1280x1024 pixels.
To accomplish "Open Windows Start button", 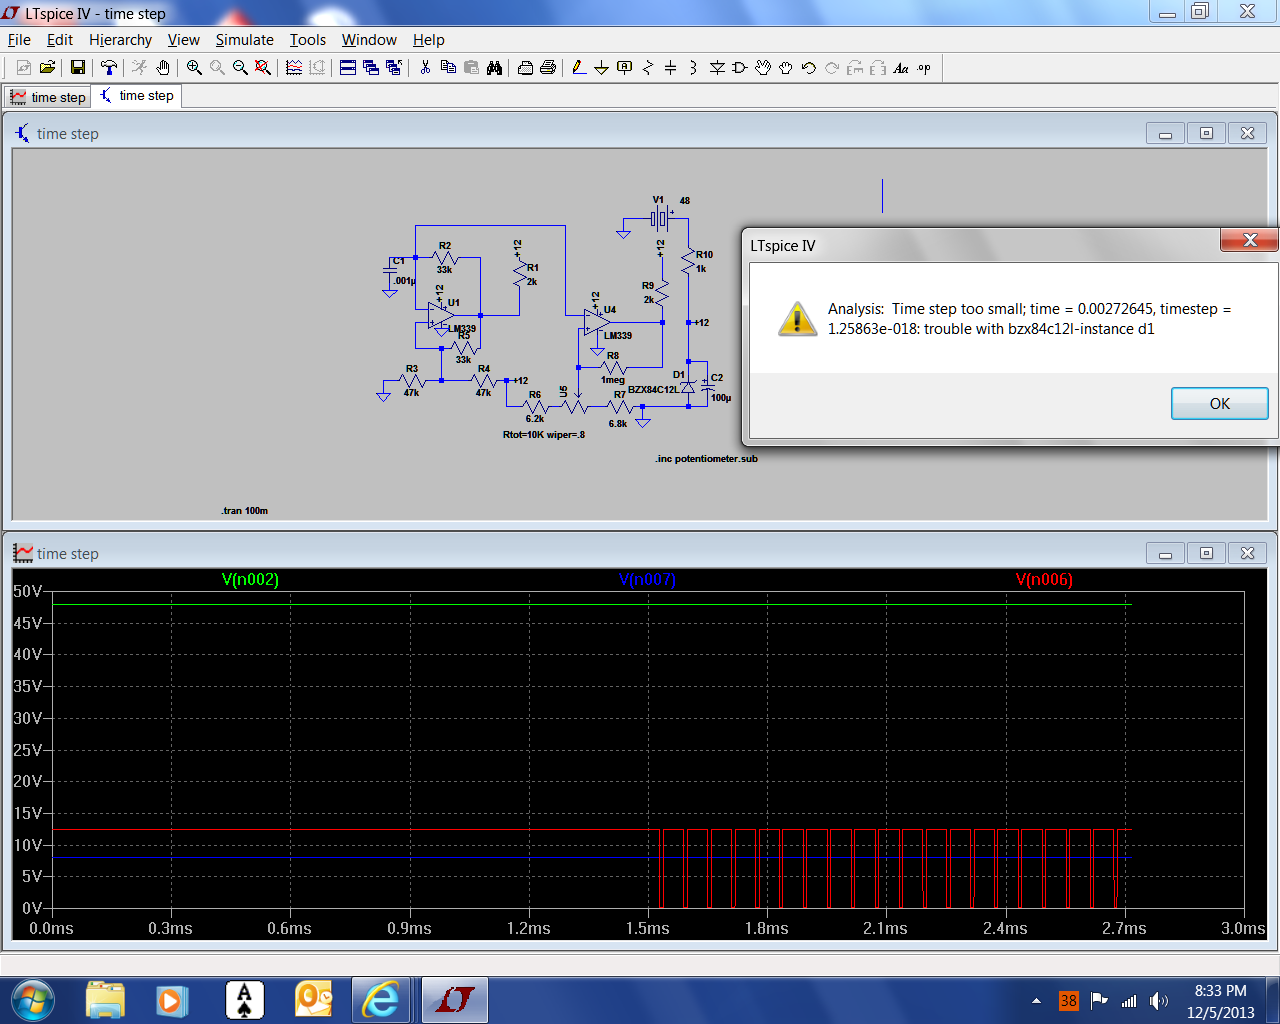I will coord(32,1000).
